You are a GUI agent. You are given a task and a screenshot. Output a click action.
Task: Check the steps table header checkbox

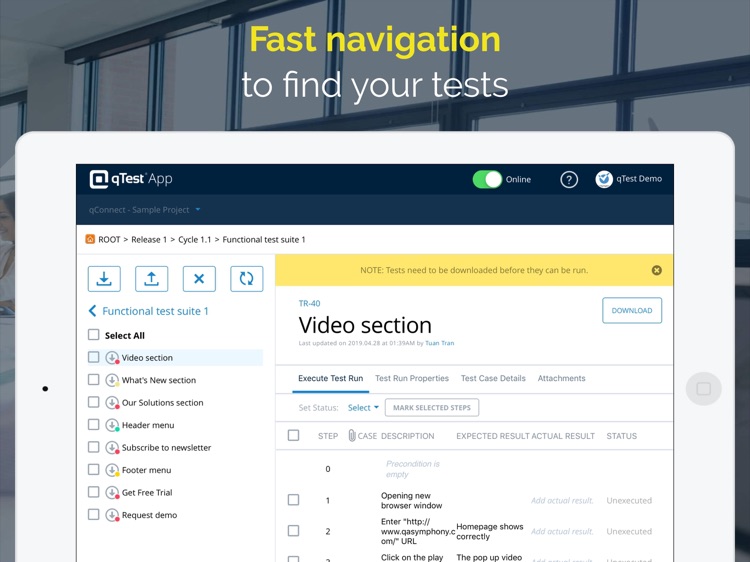[x=294, y=435]
